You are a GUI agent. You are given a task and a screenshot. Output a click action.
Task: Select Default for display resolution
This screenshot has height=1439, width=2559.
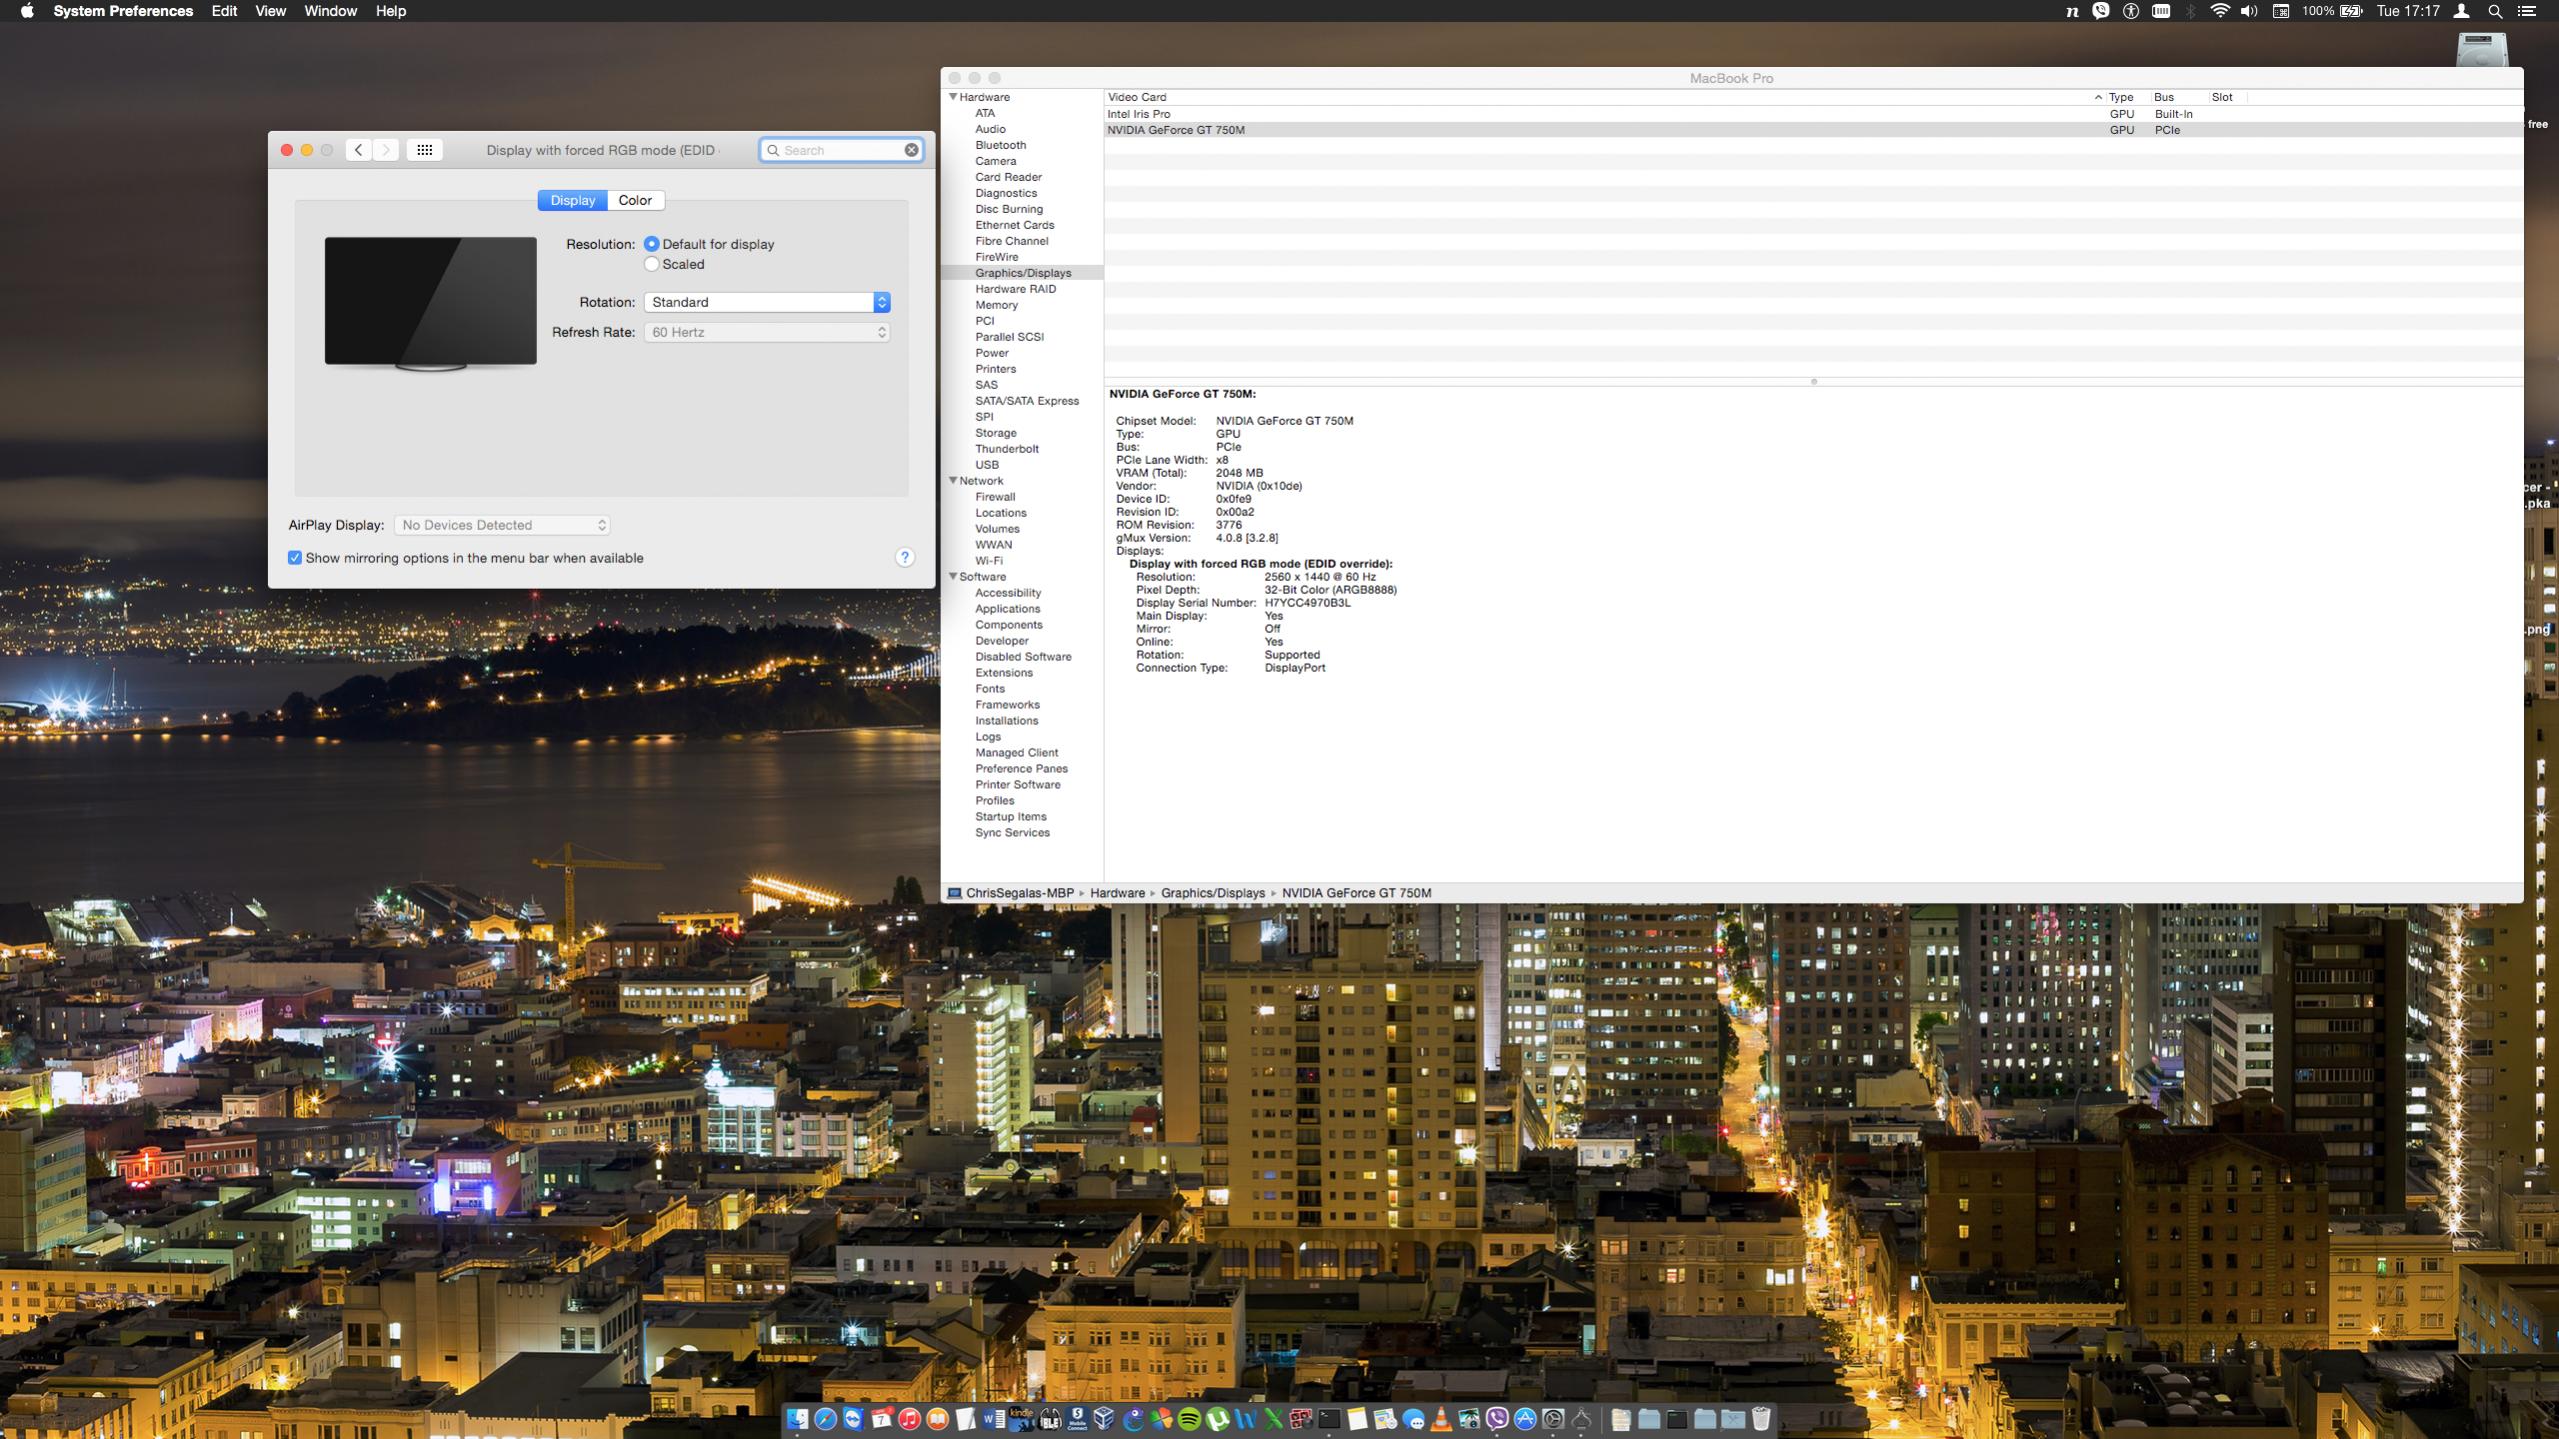click(x=652, y=244)
